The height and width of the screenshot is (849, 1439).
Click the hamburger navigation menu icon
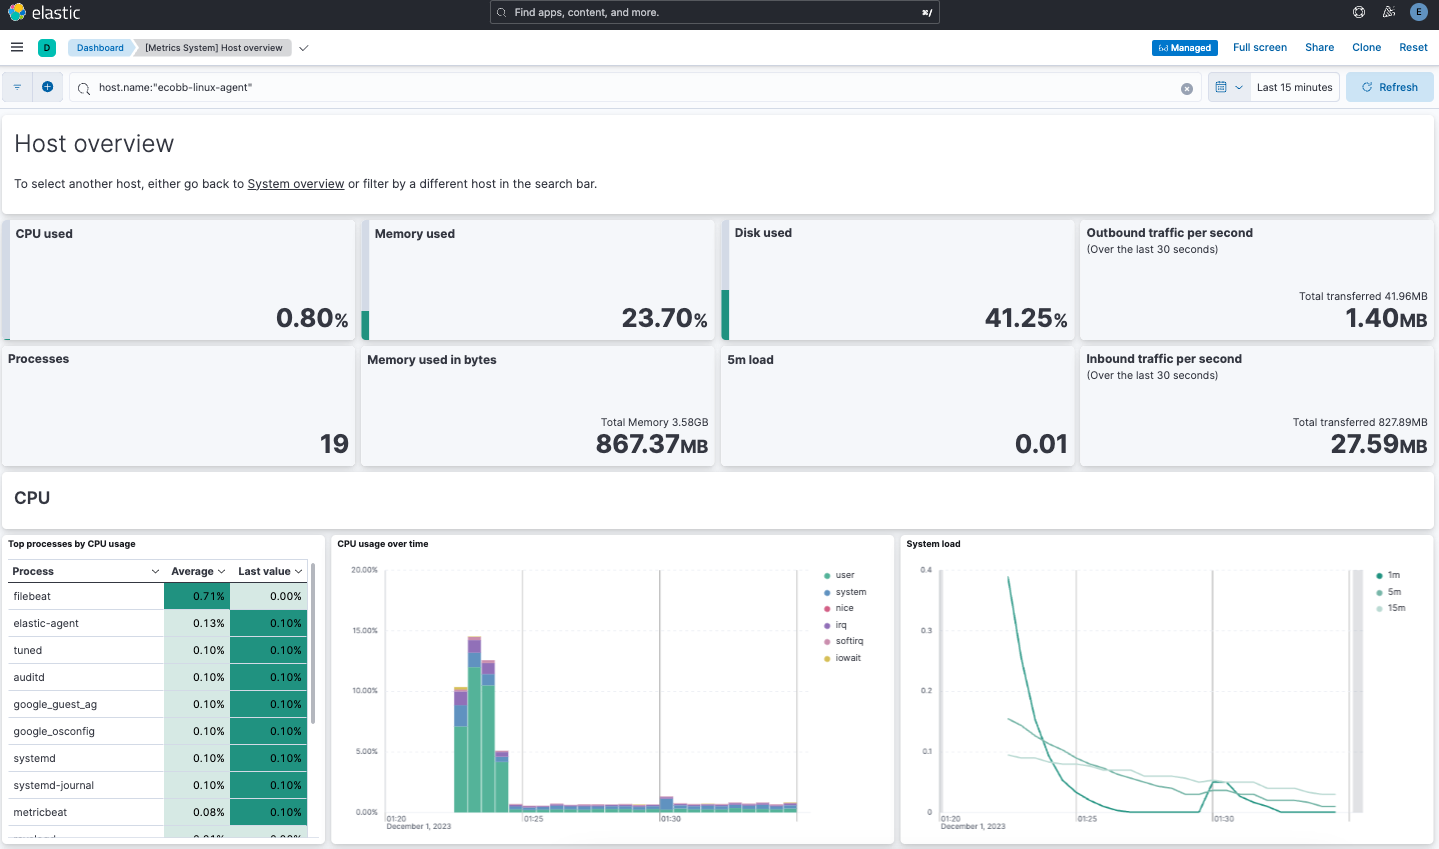pyautogui.click(x=17, y=47)
